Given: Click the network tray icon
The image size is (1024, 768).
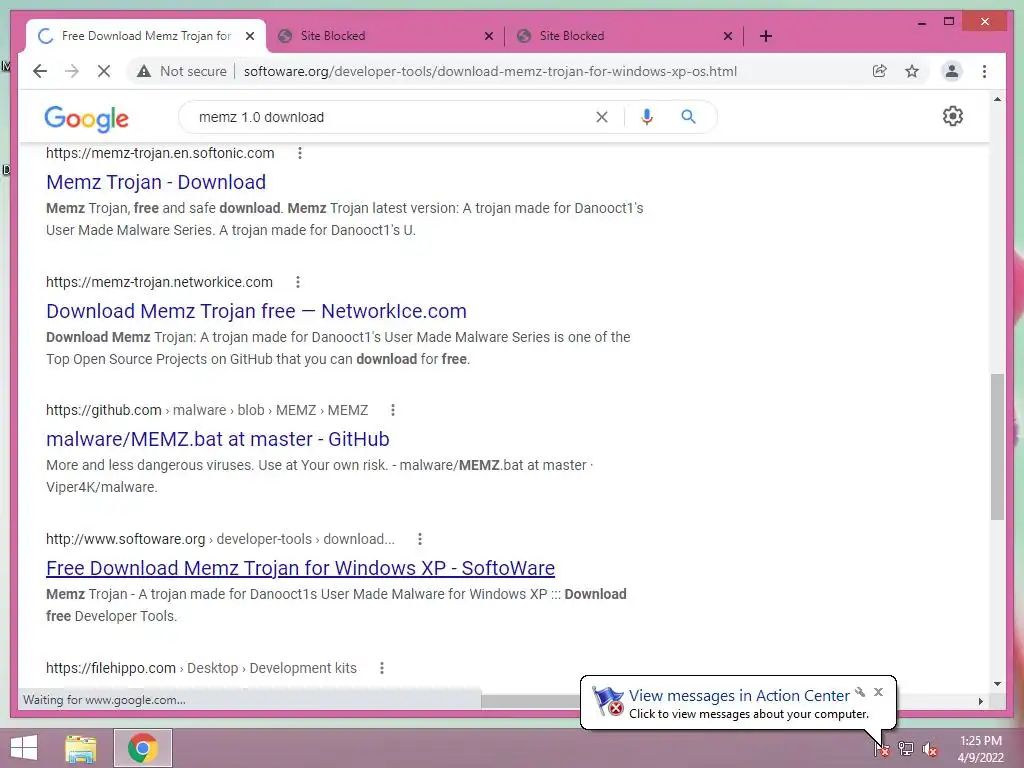Looking at the screenshot, I should click(x=906, y=749).
